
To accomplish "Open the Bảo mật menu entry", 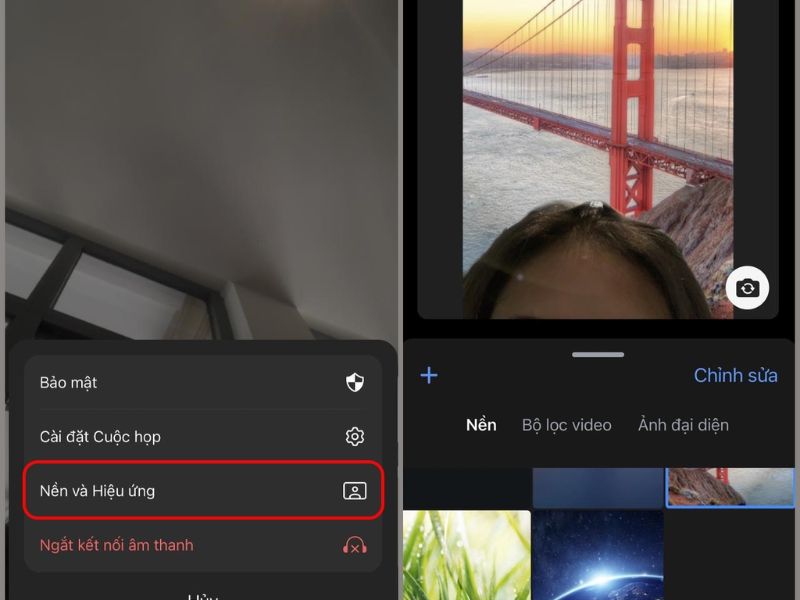I will pyautogui.click(x=68, y=383).
